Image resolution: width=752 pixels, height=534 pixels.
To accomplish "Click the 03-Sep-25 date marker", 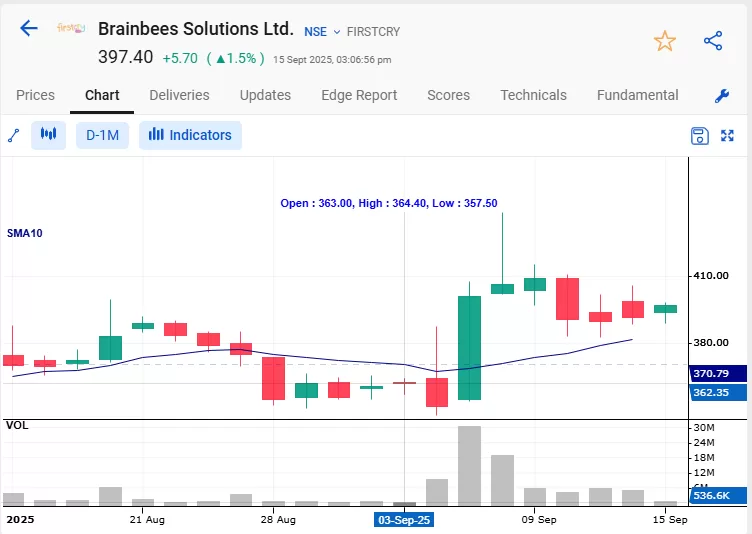I will 404,520.
